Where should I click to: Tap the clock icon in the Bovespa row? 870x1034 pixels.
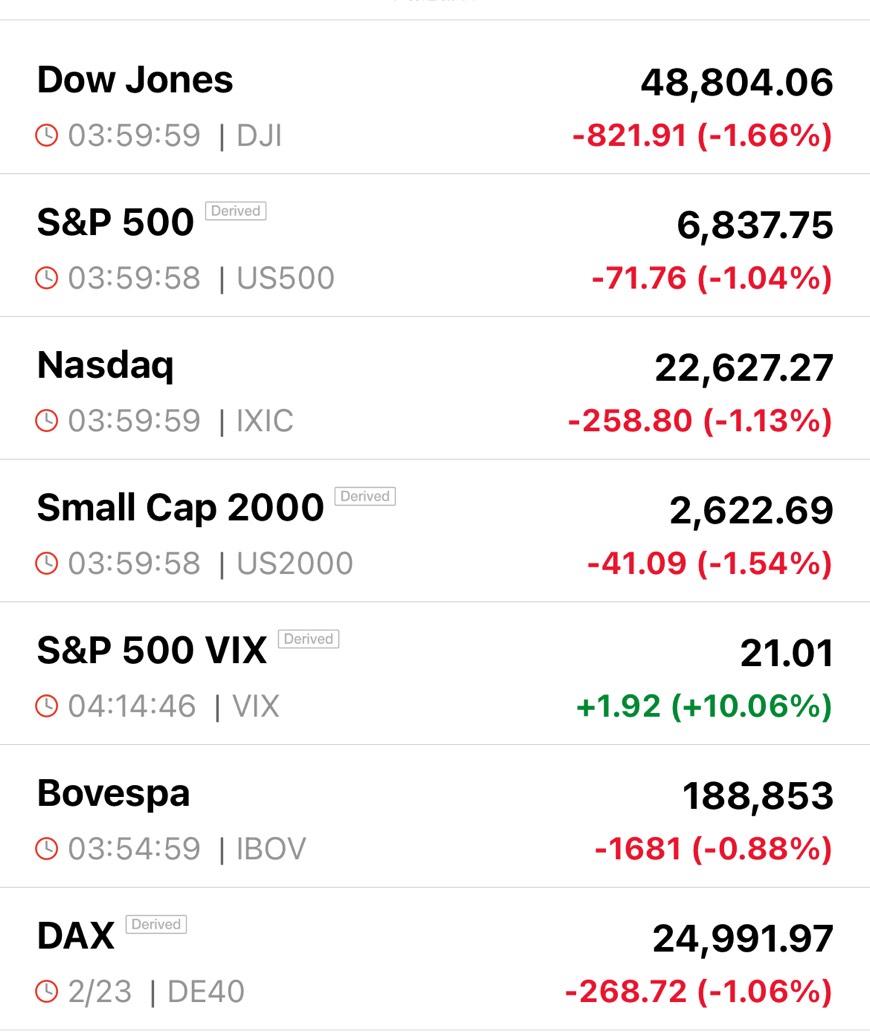47,848
